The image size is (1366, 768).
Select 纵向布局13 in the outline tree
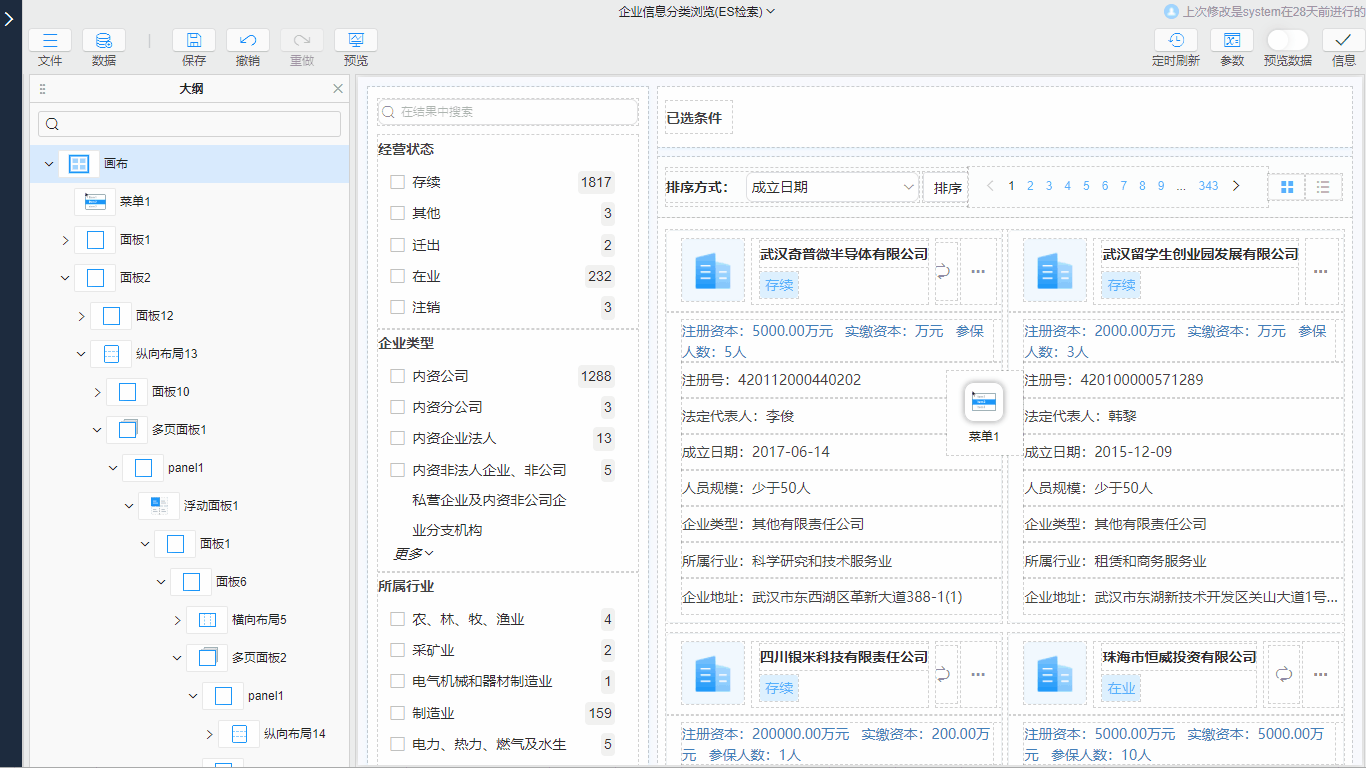[x=166, y=354]
